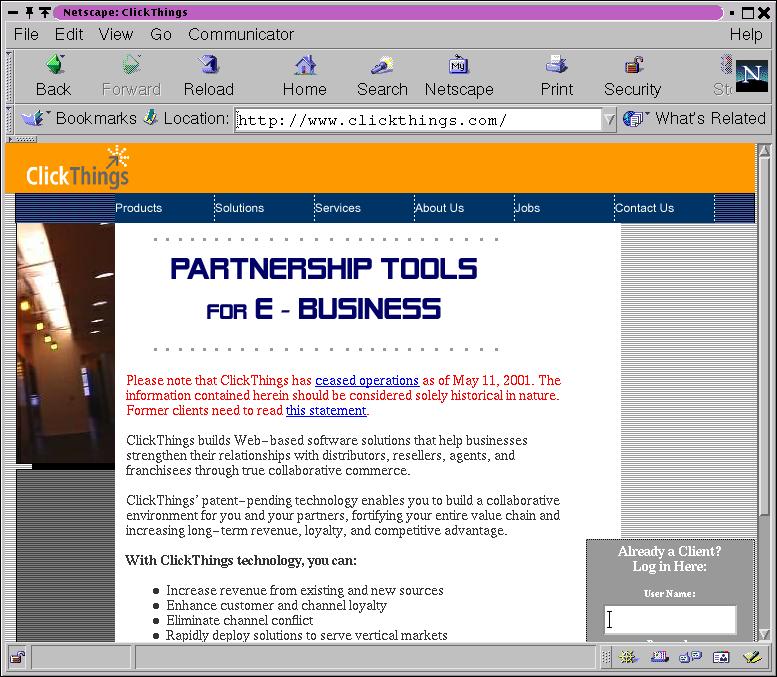Click the Partnership Tools banner heading
This screenshot has width=777, height=677.
point(324,289)
